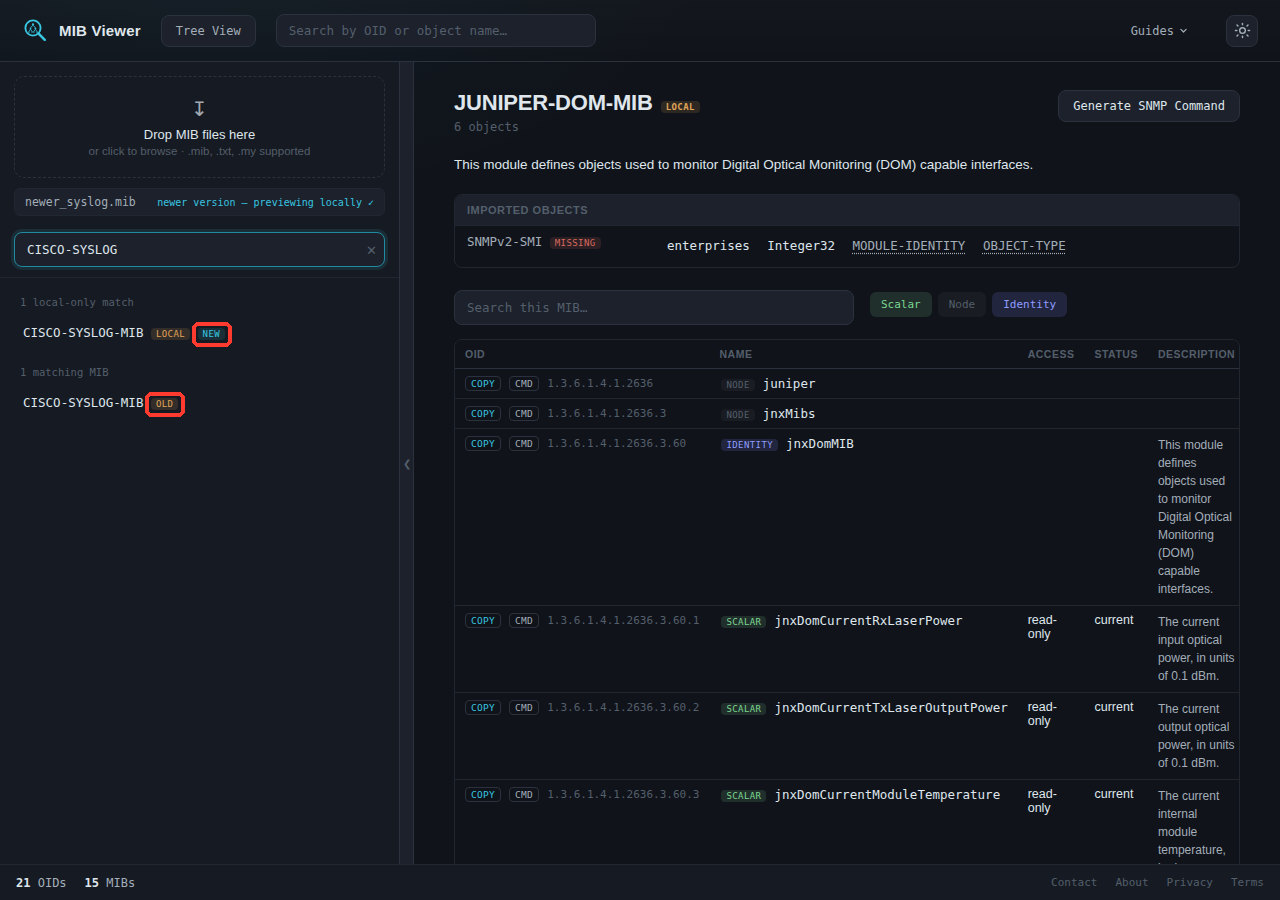Collapse the sidebar with the chevron handle

(x=407, y=464)
